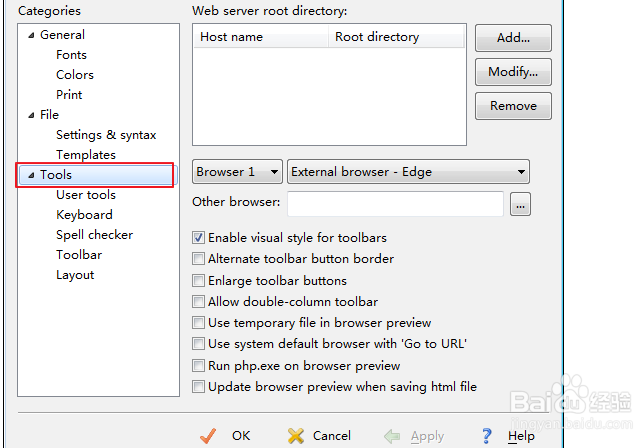Collapse the General category tree arrow
The height and width of the screenshot is (448, 644).
click(30, 35)
